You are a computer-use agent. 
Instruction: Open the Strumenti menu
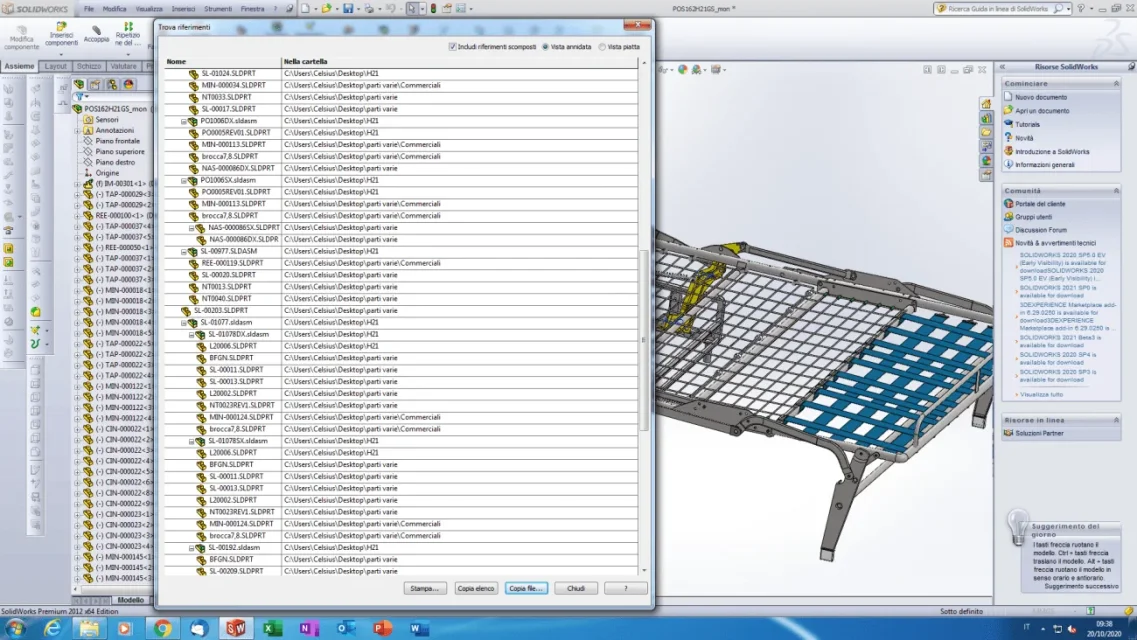point(218,9)
